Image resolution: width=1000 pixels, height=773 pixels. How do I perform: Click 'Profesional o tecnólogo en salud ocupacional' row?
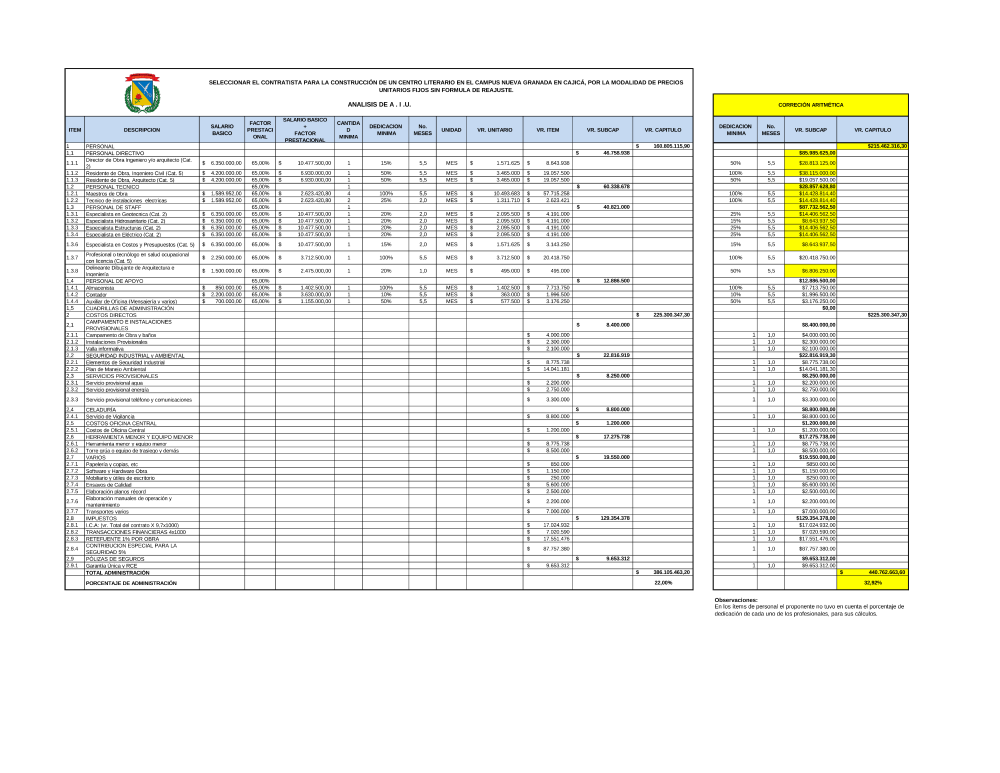pyautogui.click(x=142, y=258)
